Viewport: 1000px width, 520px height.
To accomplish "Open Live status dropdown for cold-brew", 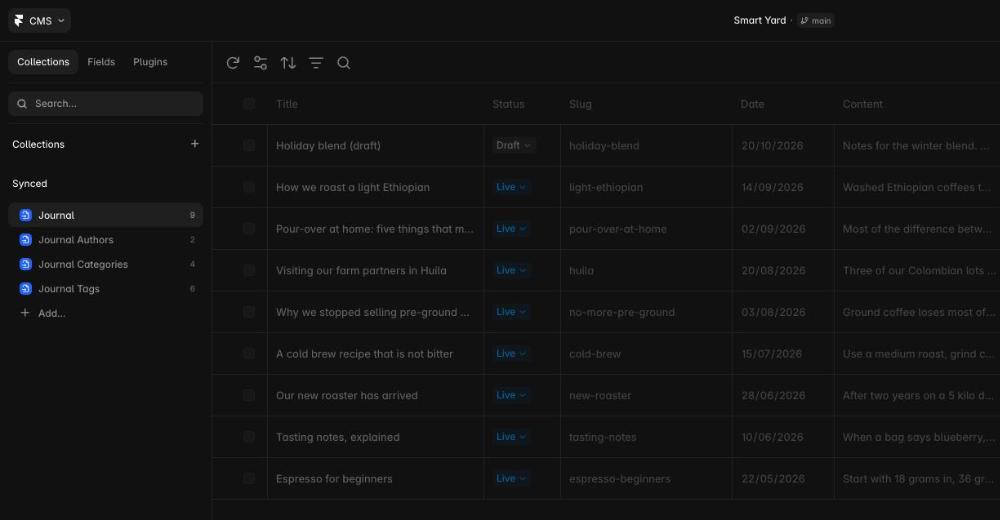I will (x=511, y=353).
